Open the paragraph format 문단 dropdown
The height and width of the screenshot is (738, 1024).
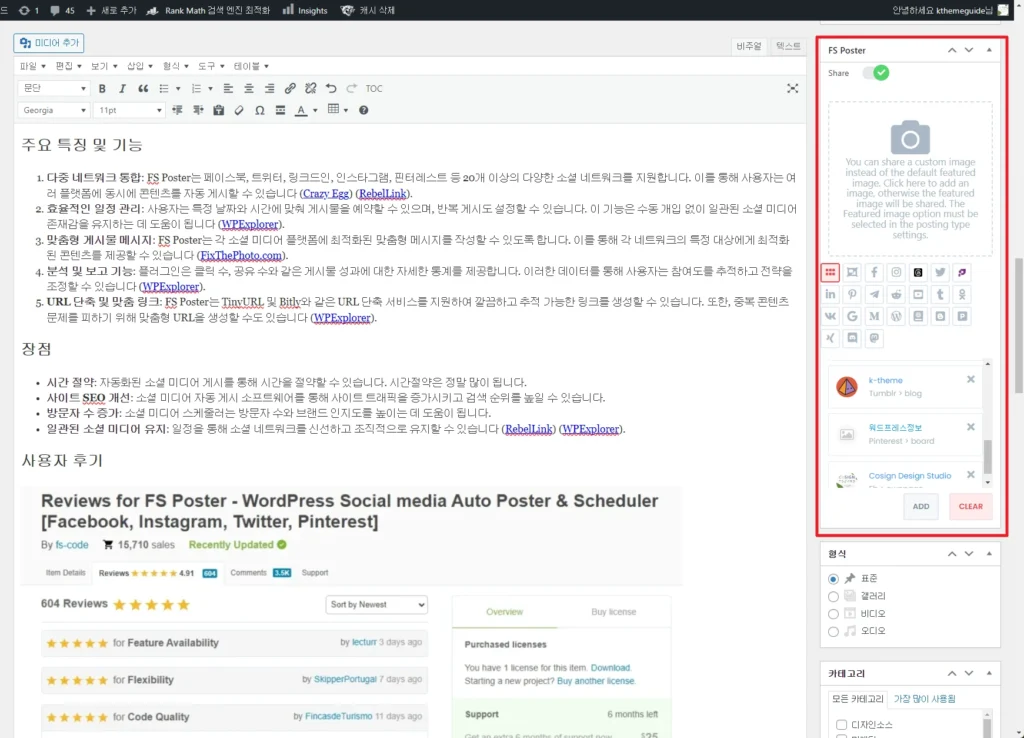coord(53,88)
